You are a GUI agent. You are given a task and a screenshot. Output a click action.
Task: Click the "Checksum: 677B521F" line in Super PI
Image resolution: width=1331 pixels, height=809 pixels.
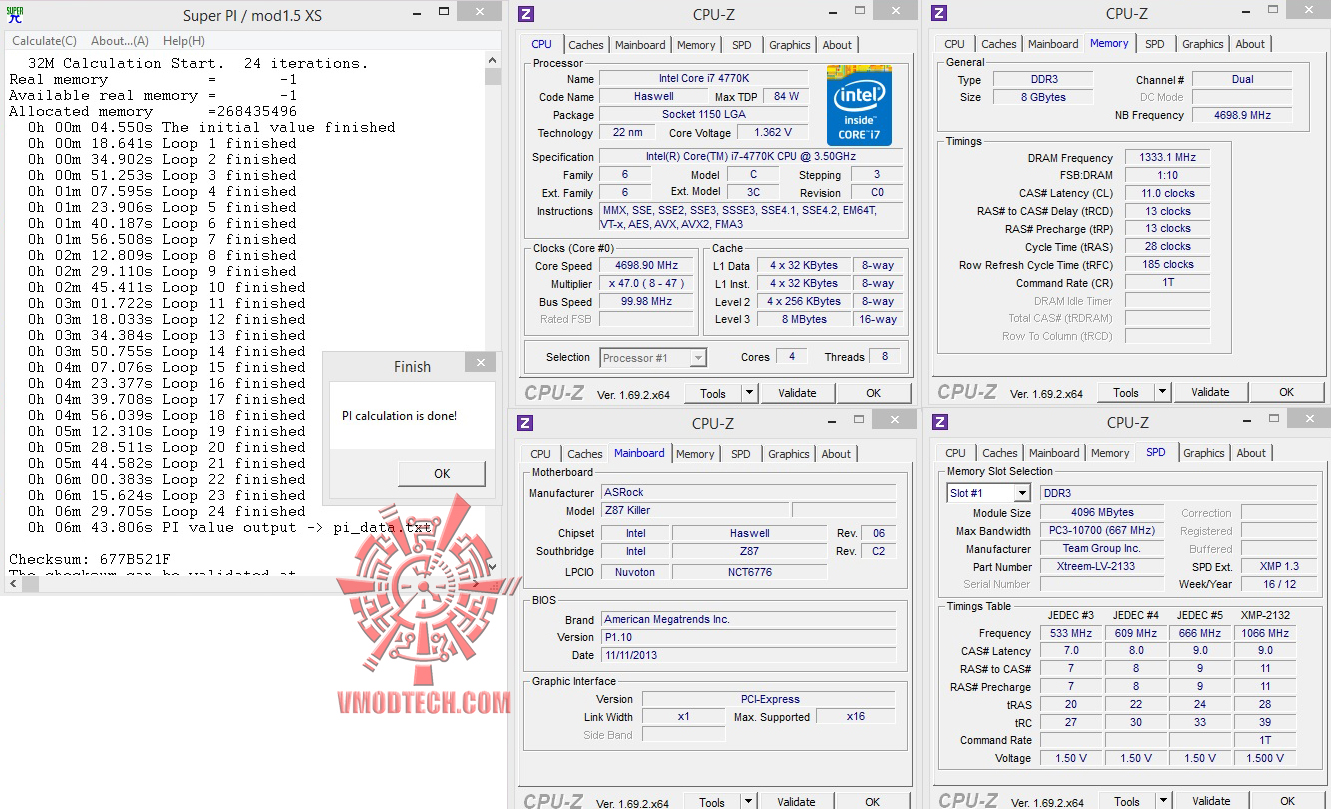point(90,559)
